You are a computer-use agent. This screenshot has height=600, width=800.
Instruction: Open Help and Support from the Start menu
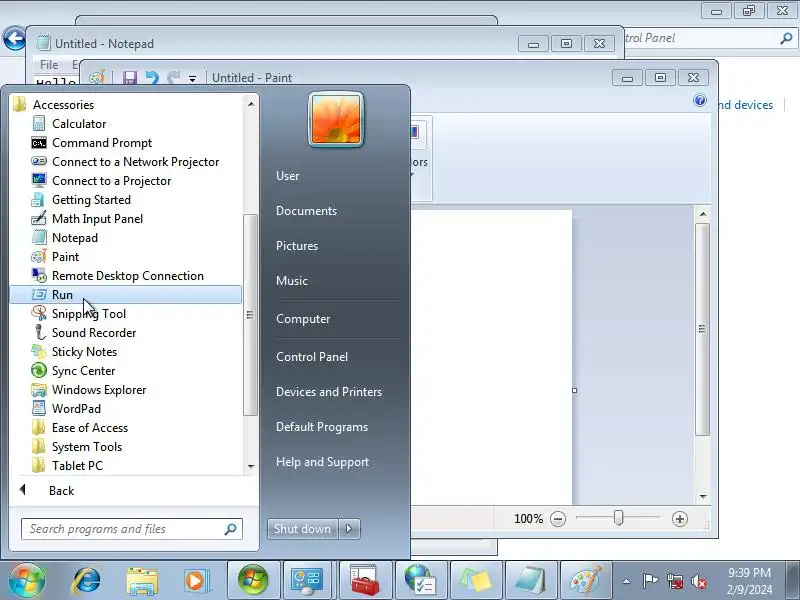click(x=322, y=462)
